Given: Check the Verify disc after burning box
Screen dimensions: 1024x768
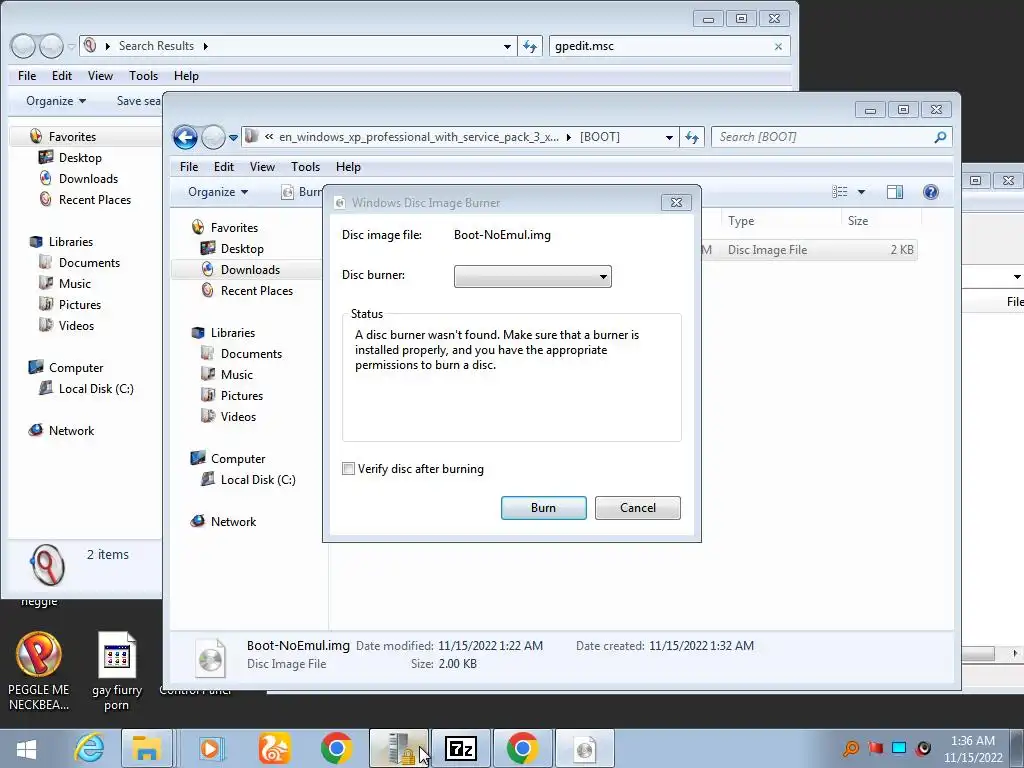Looking at the screenshot, I should pyautogui.click(x=349, y=469).
